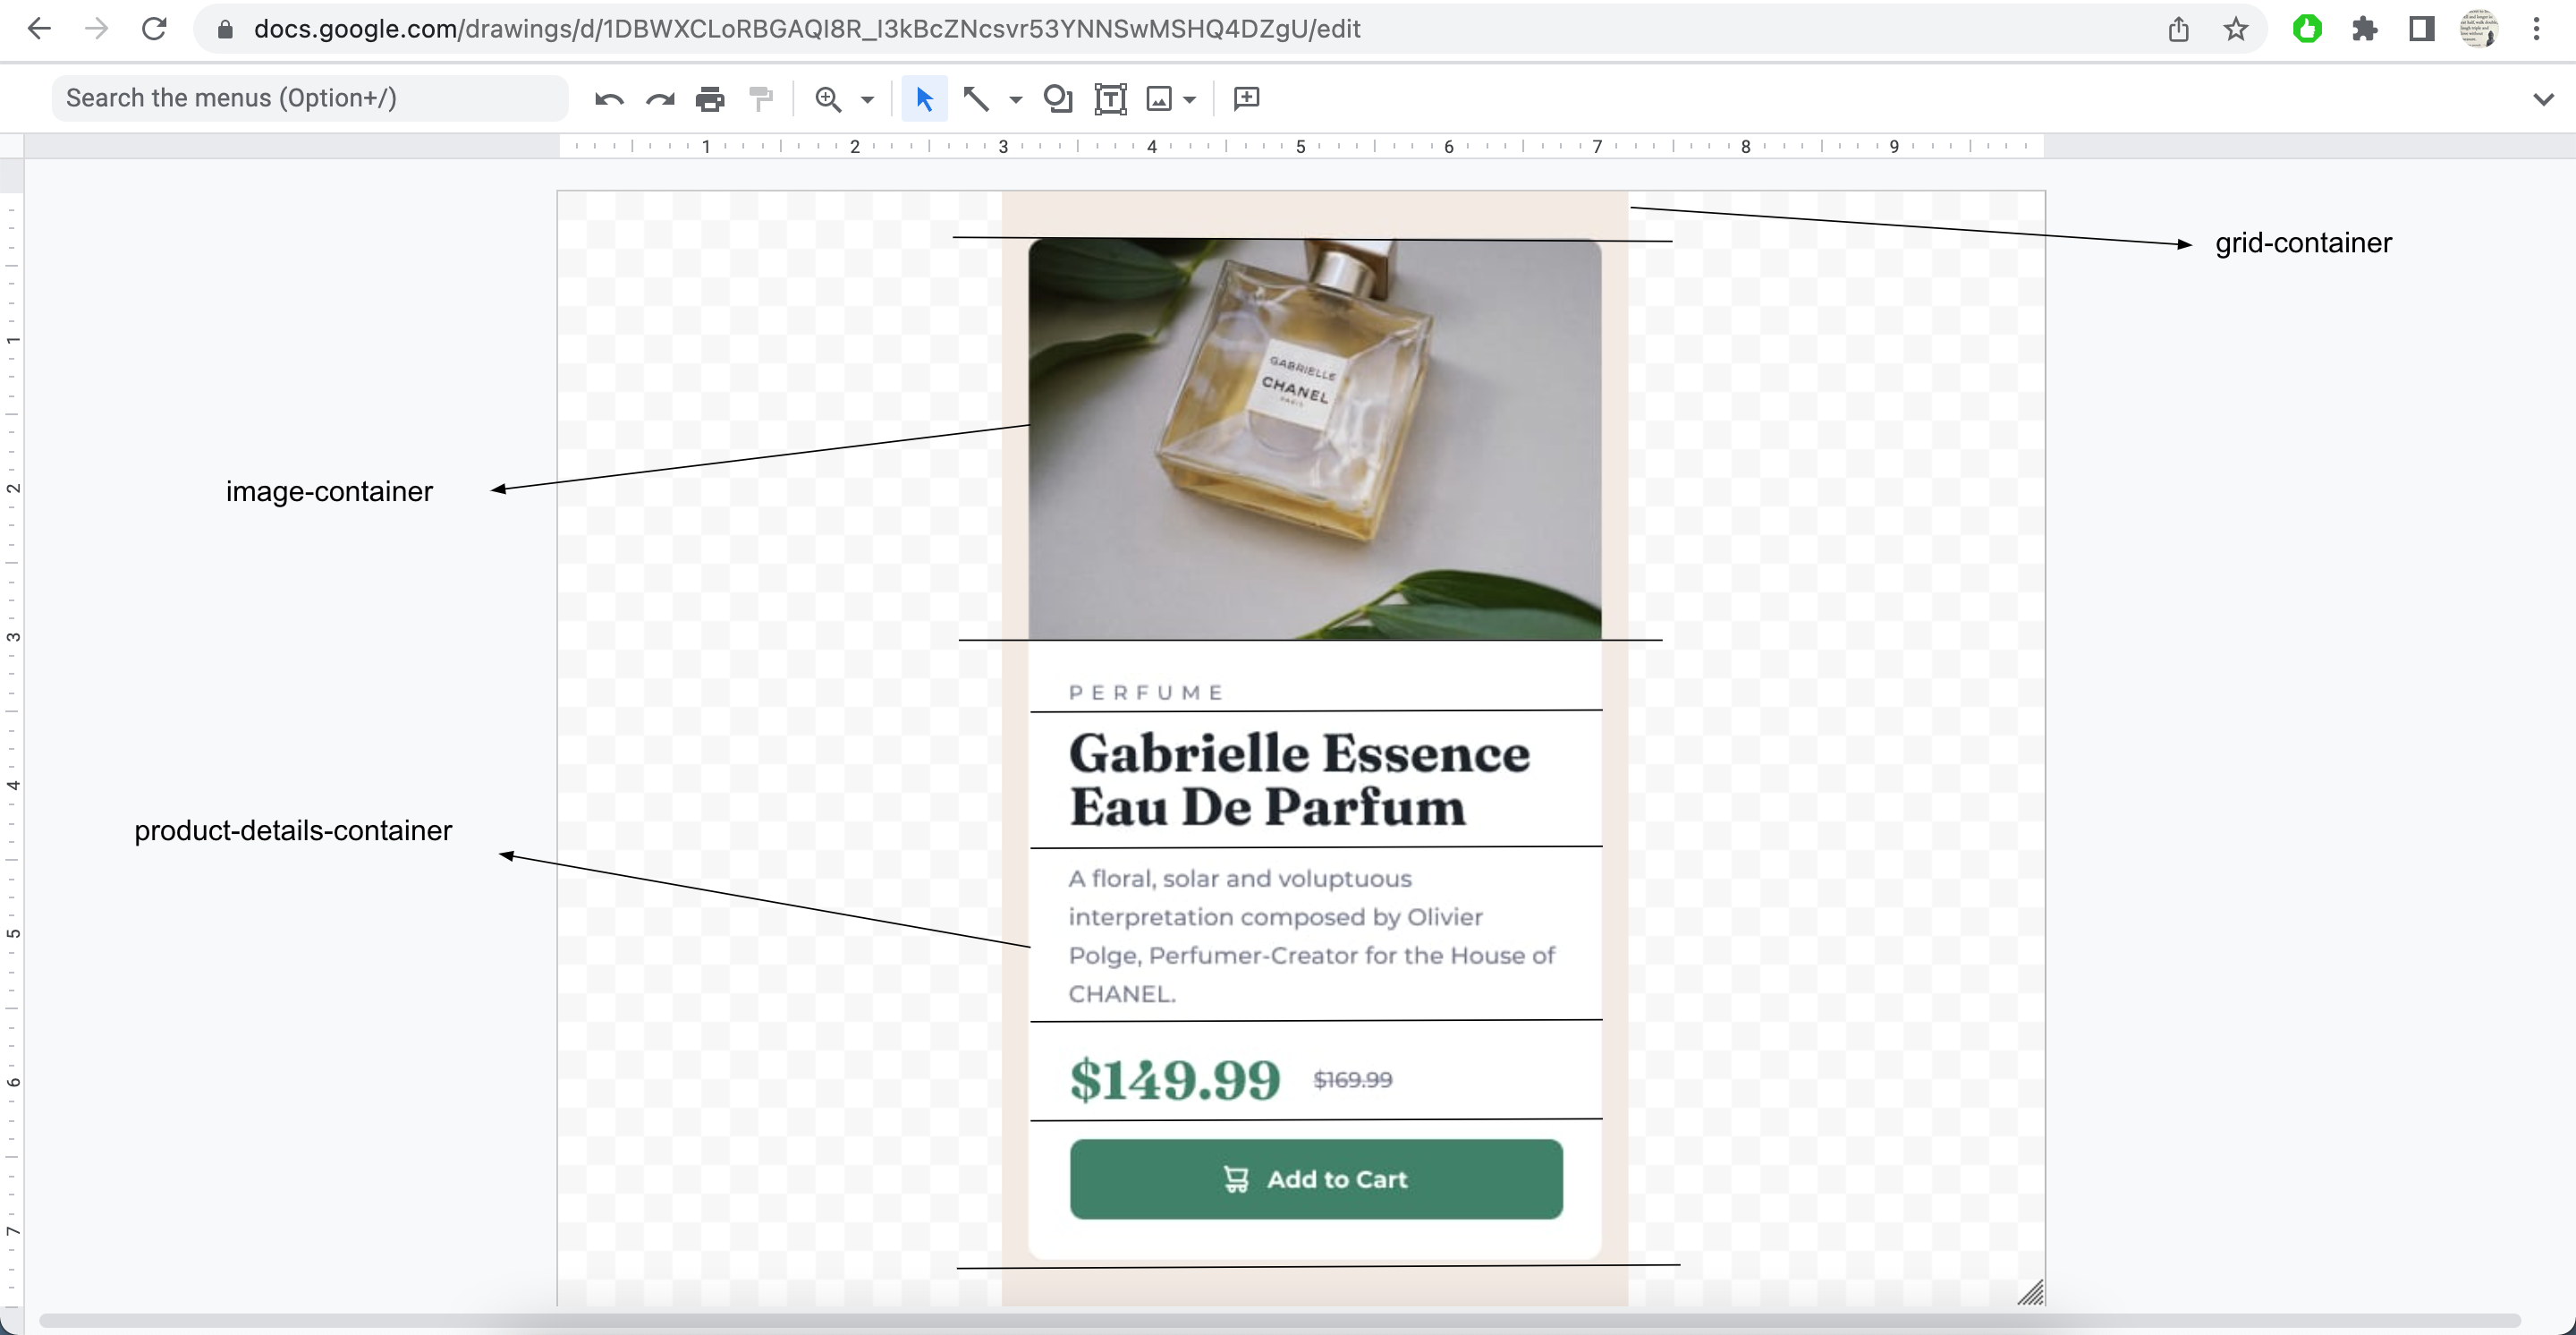Image resolution: width=2576 pixels, height=1335 pixels.
Task: Select the Text box tool
Action: tap(1110, 98)
